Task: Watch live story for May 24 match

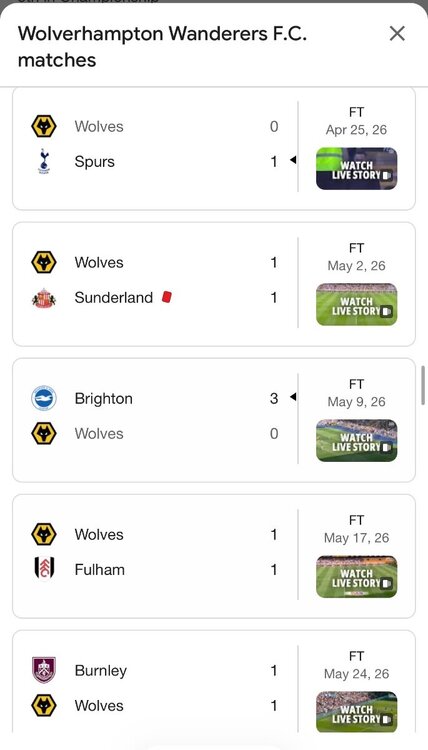Action: click(x=356, y=712)
